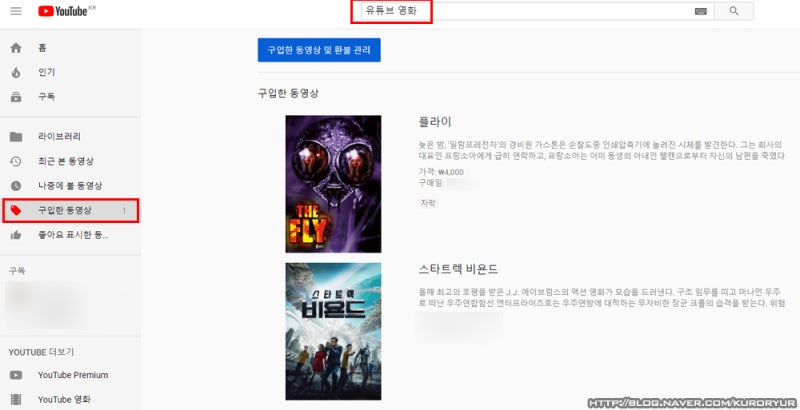Screen dimensions: 800x410
Task: Click the 라이브러리 folder icon
Action: coord(16,137)
